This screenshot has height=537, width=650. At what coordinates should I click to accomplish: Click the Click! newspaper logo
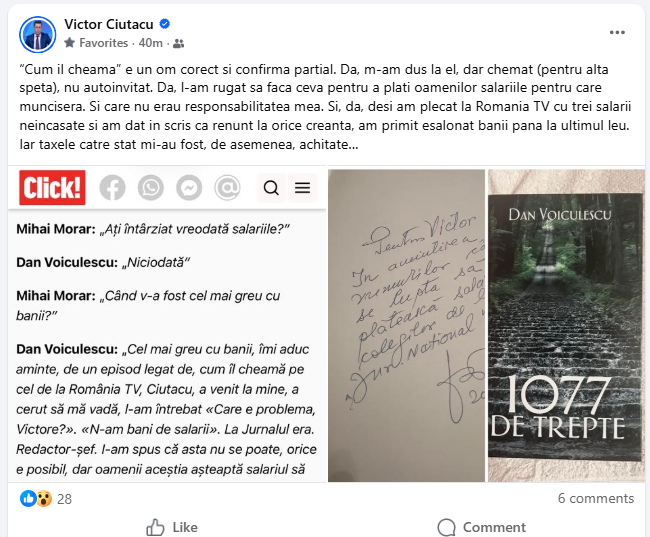(52, 187)
